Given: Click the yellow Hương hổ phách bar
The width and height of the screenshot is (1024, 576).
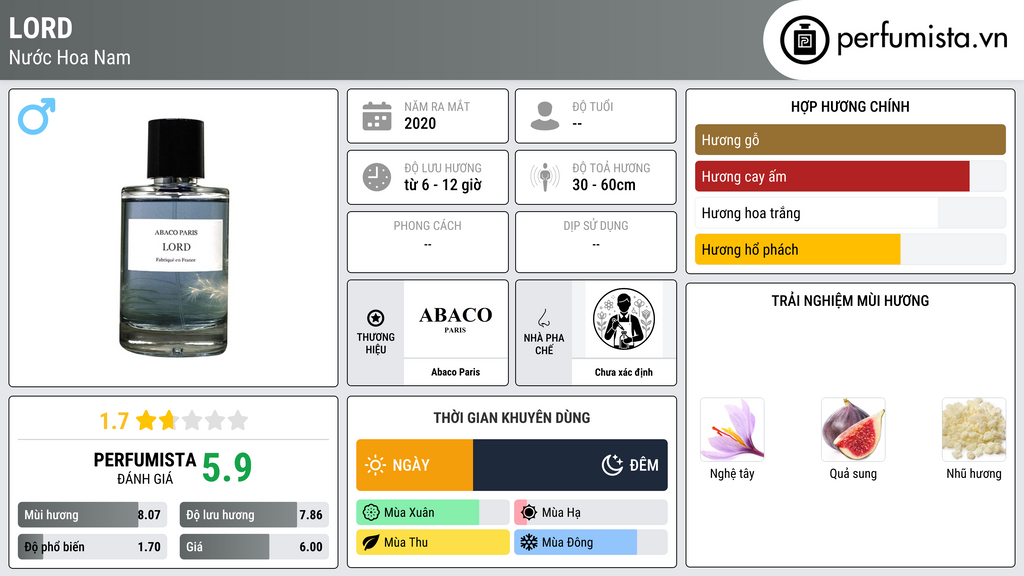Looking at the screenshot, I should [797, 249].
